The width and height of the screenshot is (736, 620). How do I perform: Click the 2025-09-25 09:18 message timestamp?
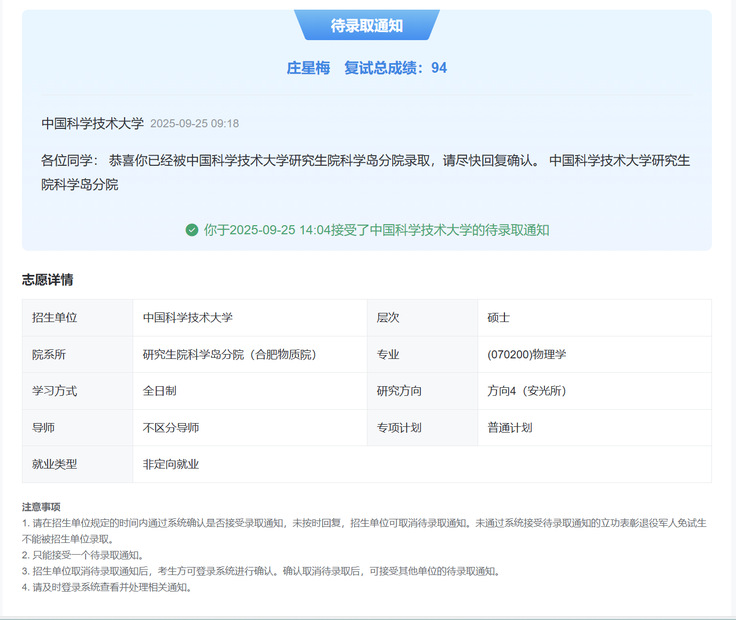(x=194, y=124)
